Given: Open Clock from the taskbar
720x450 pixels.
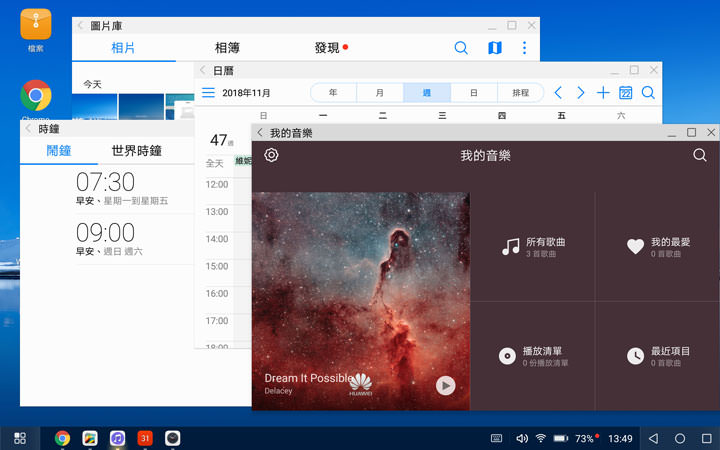Looking at the screenshot, I should pos(173,438).
